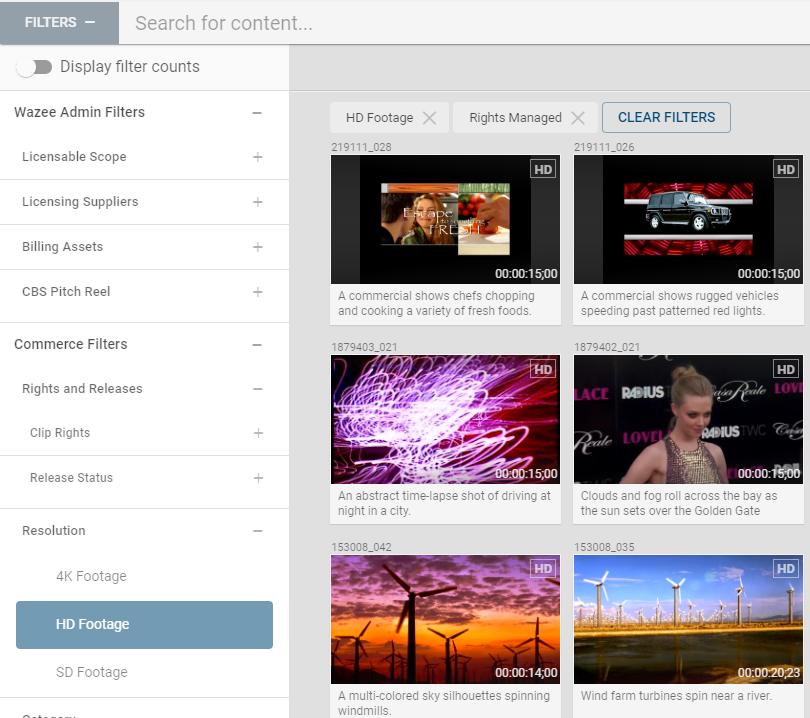Open the abstract purple time-lapse thumbnail

tap(445, 419)
